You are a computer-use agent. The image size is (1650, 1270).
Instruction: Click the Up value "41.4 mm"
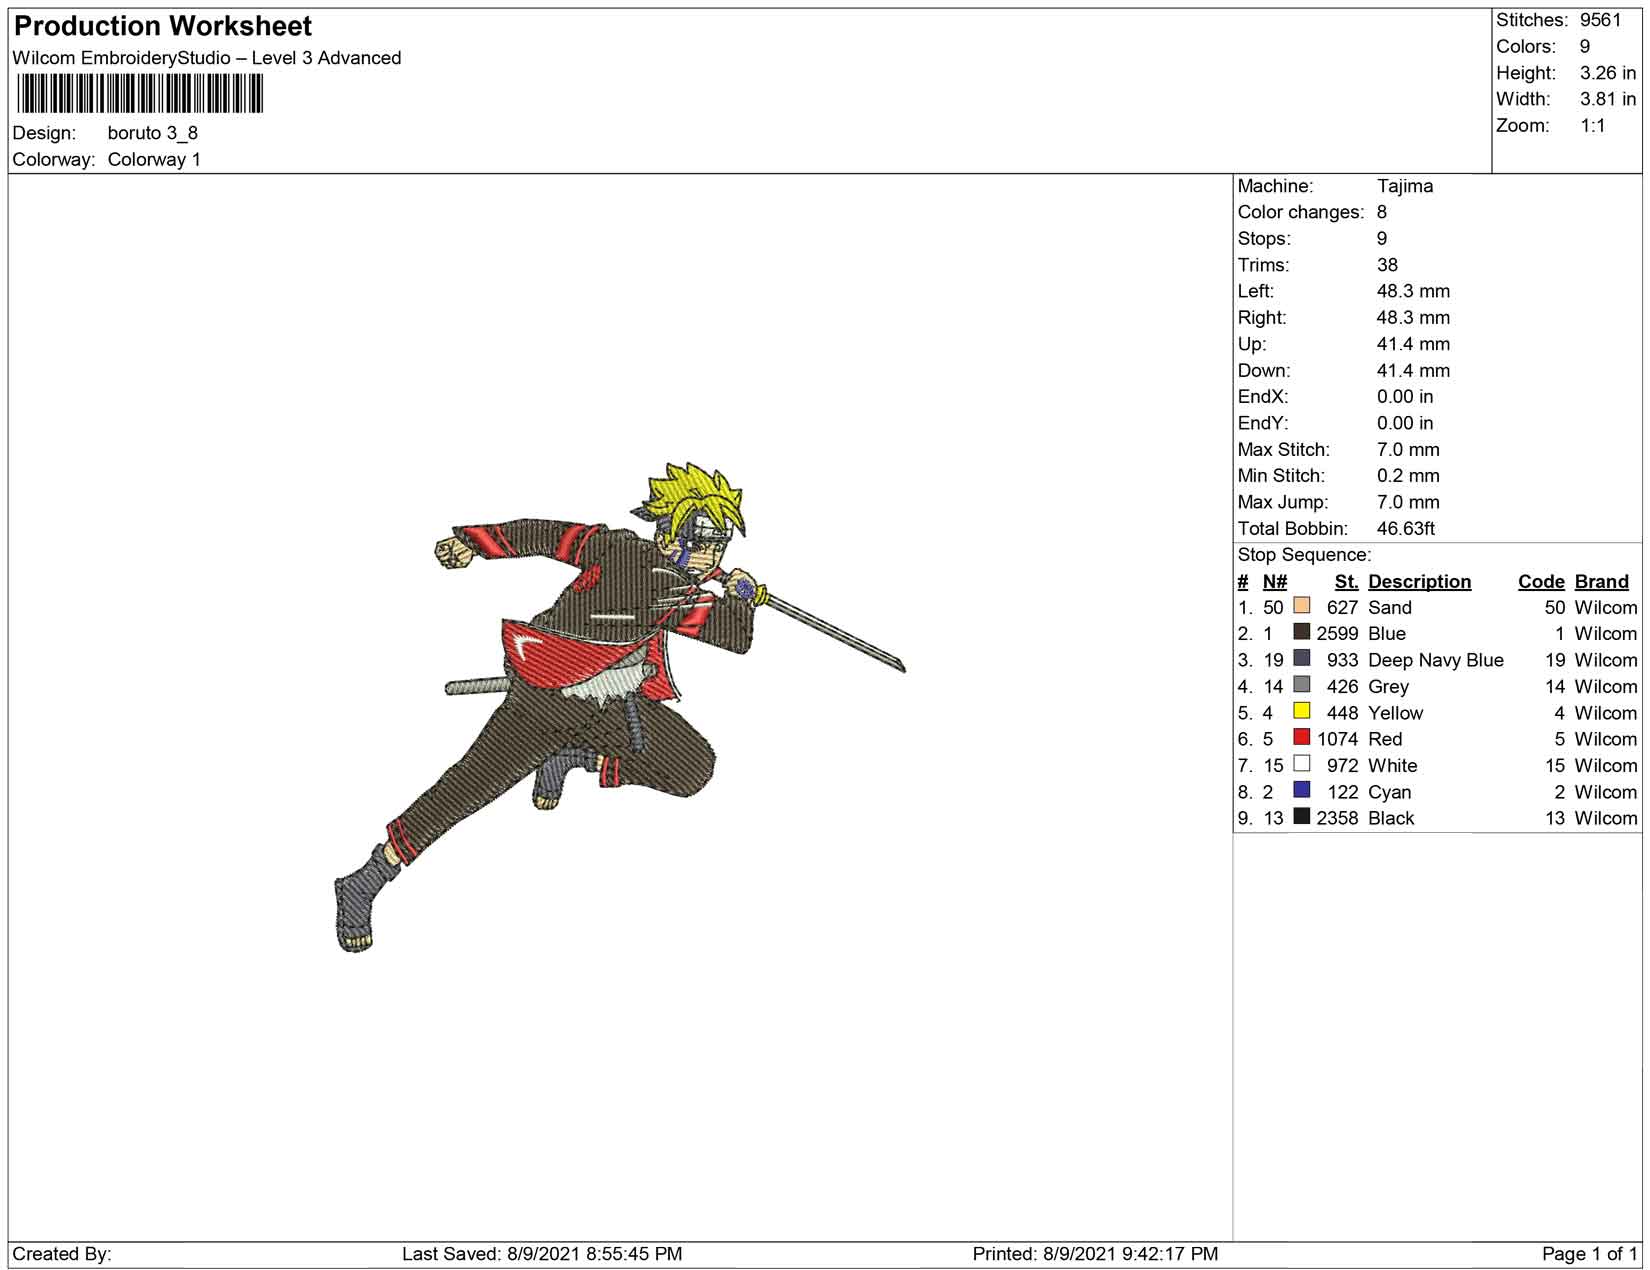(1413, 344)
